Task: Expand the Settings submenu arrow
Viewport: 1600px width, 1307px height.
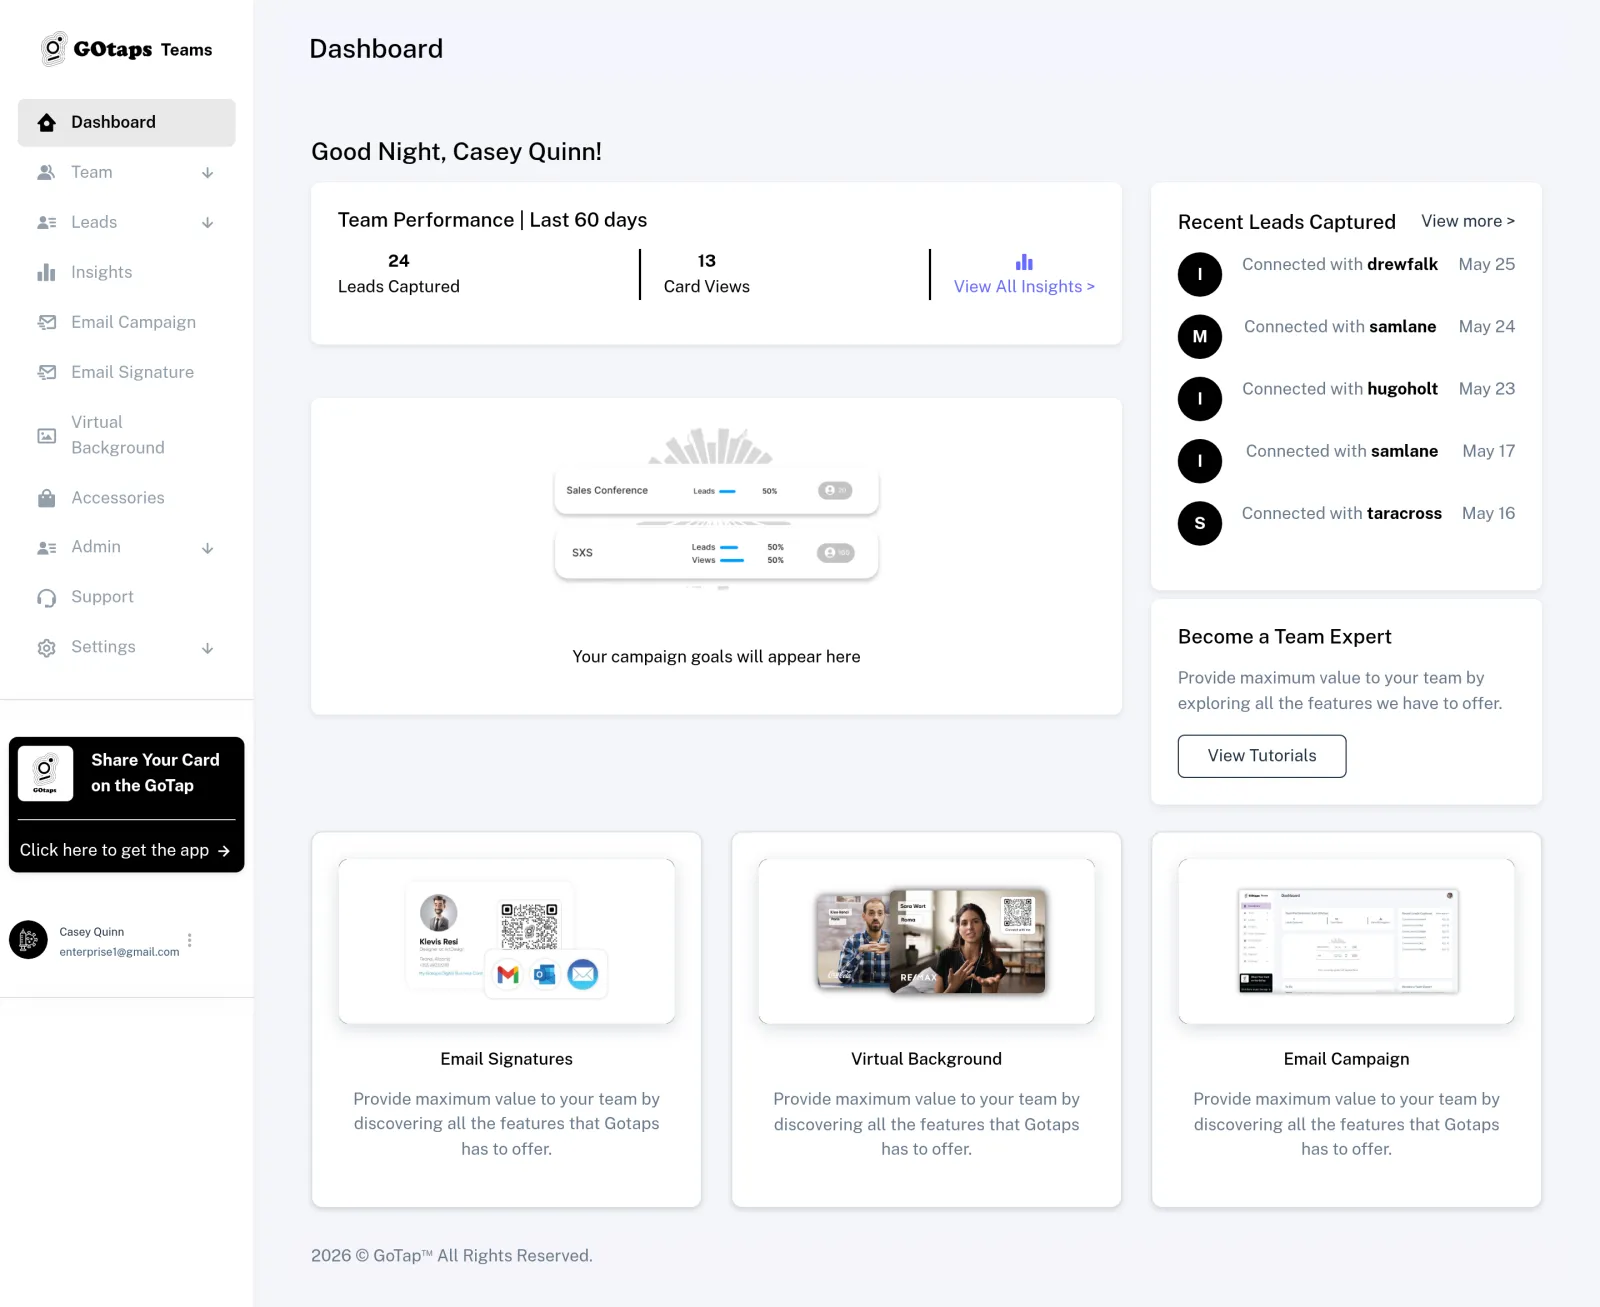Action: [x=208, y=648]
